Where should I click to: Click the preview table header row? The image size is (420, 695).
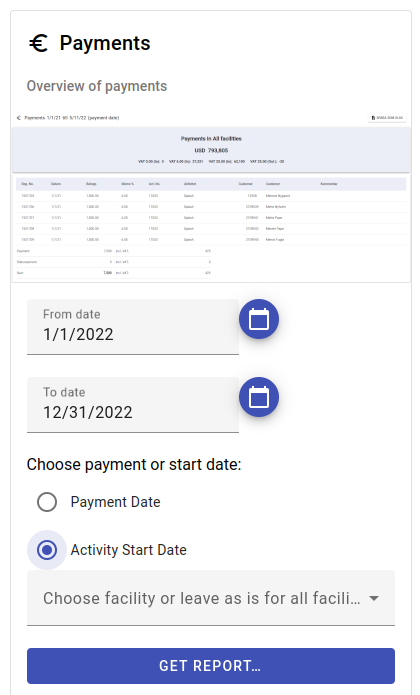(211, 184)
